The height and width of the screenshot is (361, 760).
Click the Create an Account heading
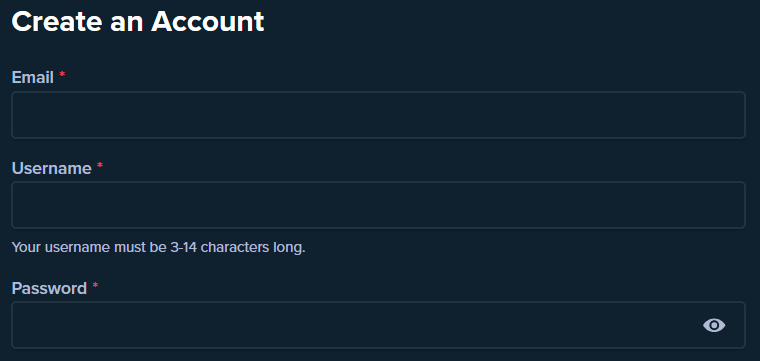tap(138, 22)
